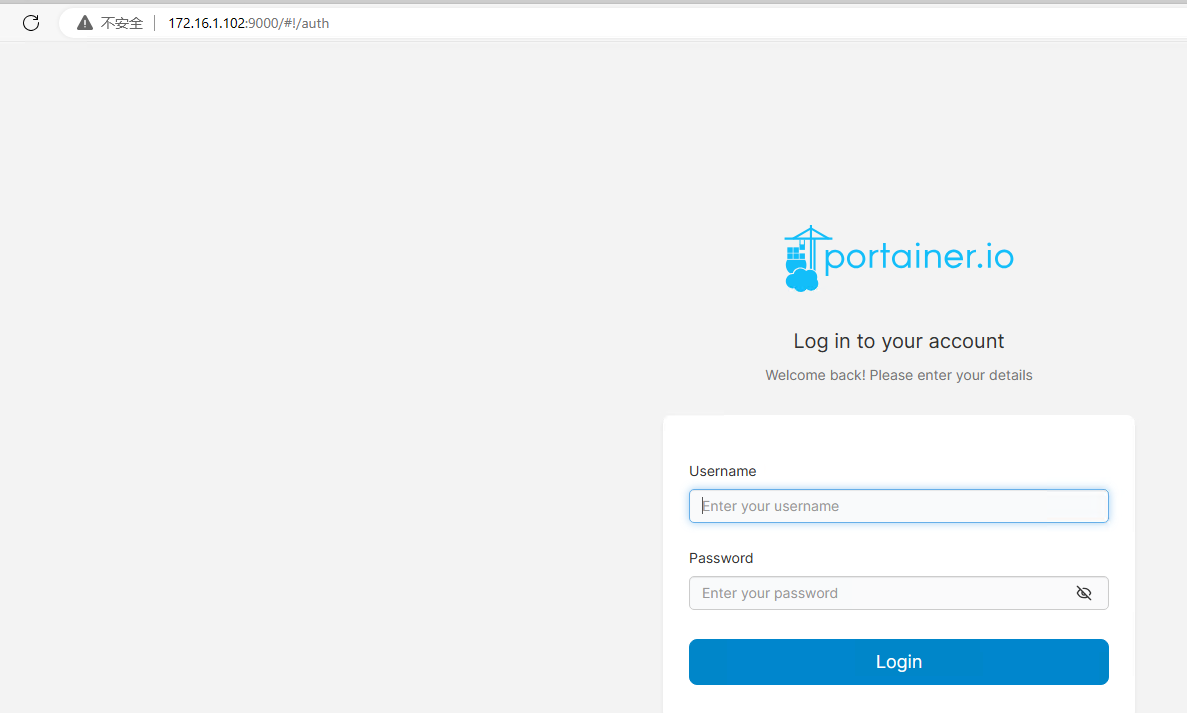The width and height of the screenshot is (1187, 713).
Task: Reload the page with the refresh icon
Action: pyautogui.click(x=31, y=23)
